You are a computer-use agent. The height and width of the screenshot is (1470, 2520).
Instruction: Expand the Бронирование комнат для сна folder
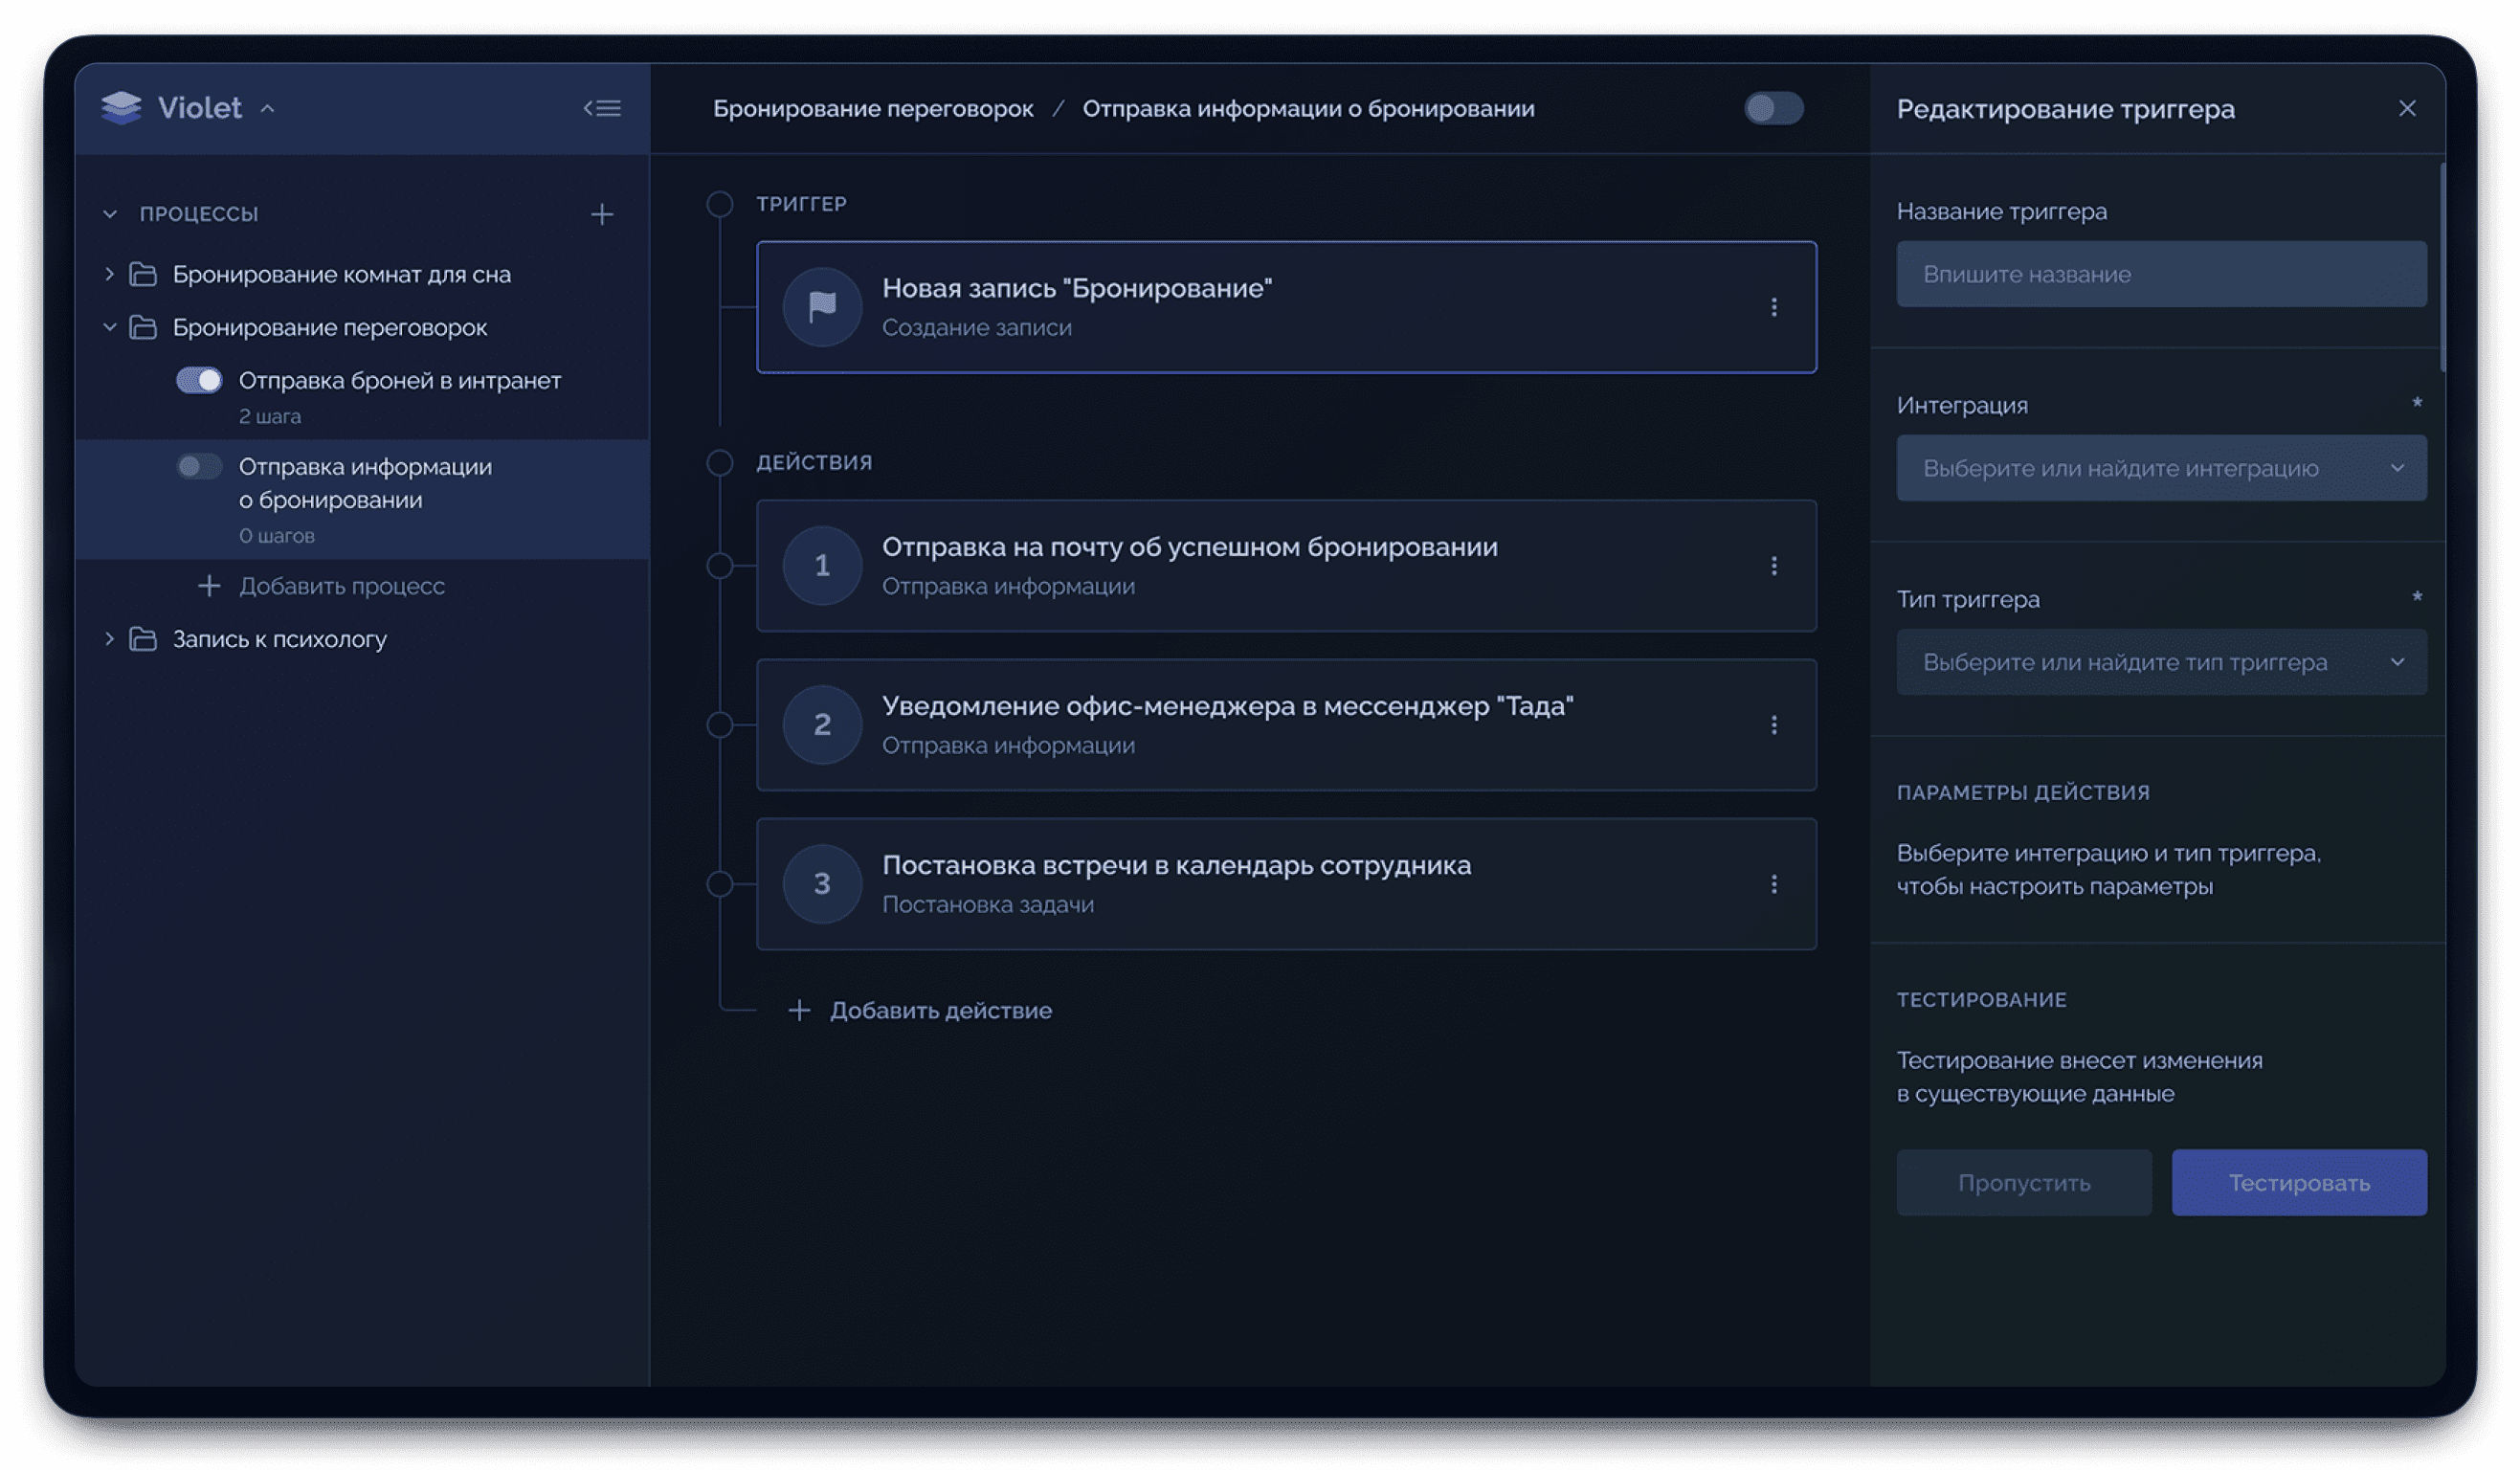tap(110, 274)
